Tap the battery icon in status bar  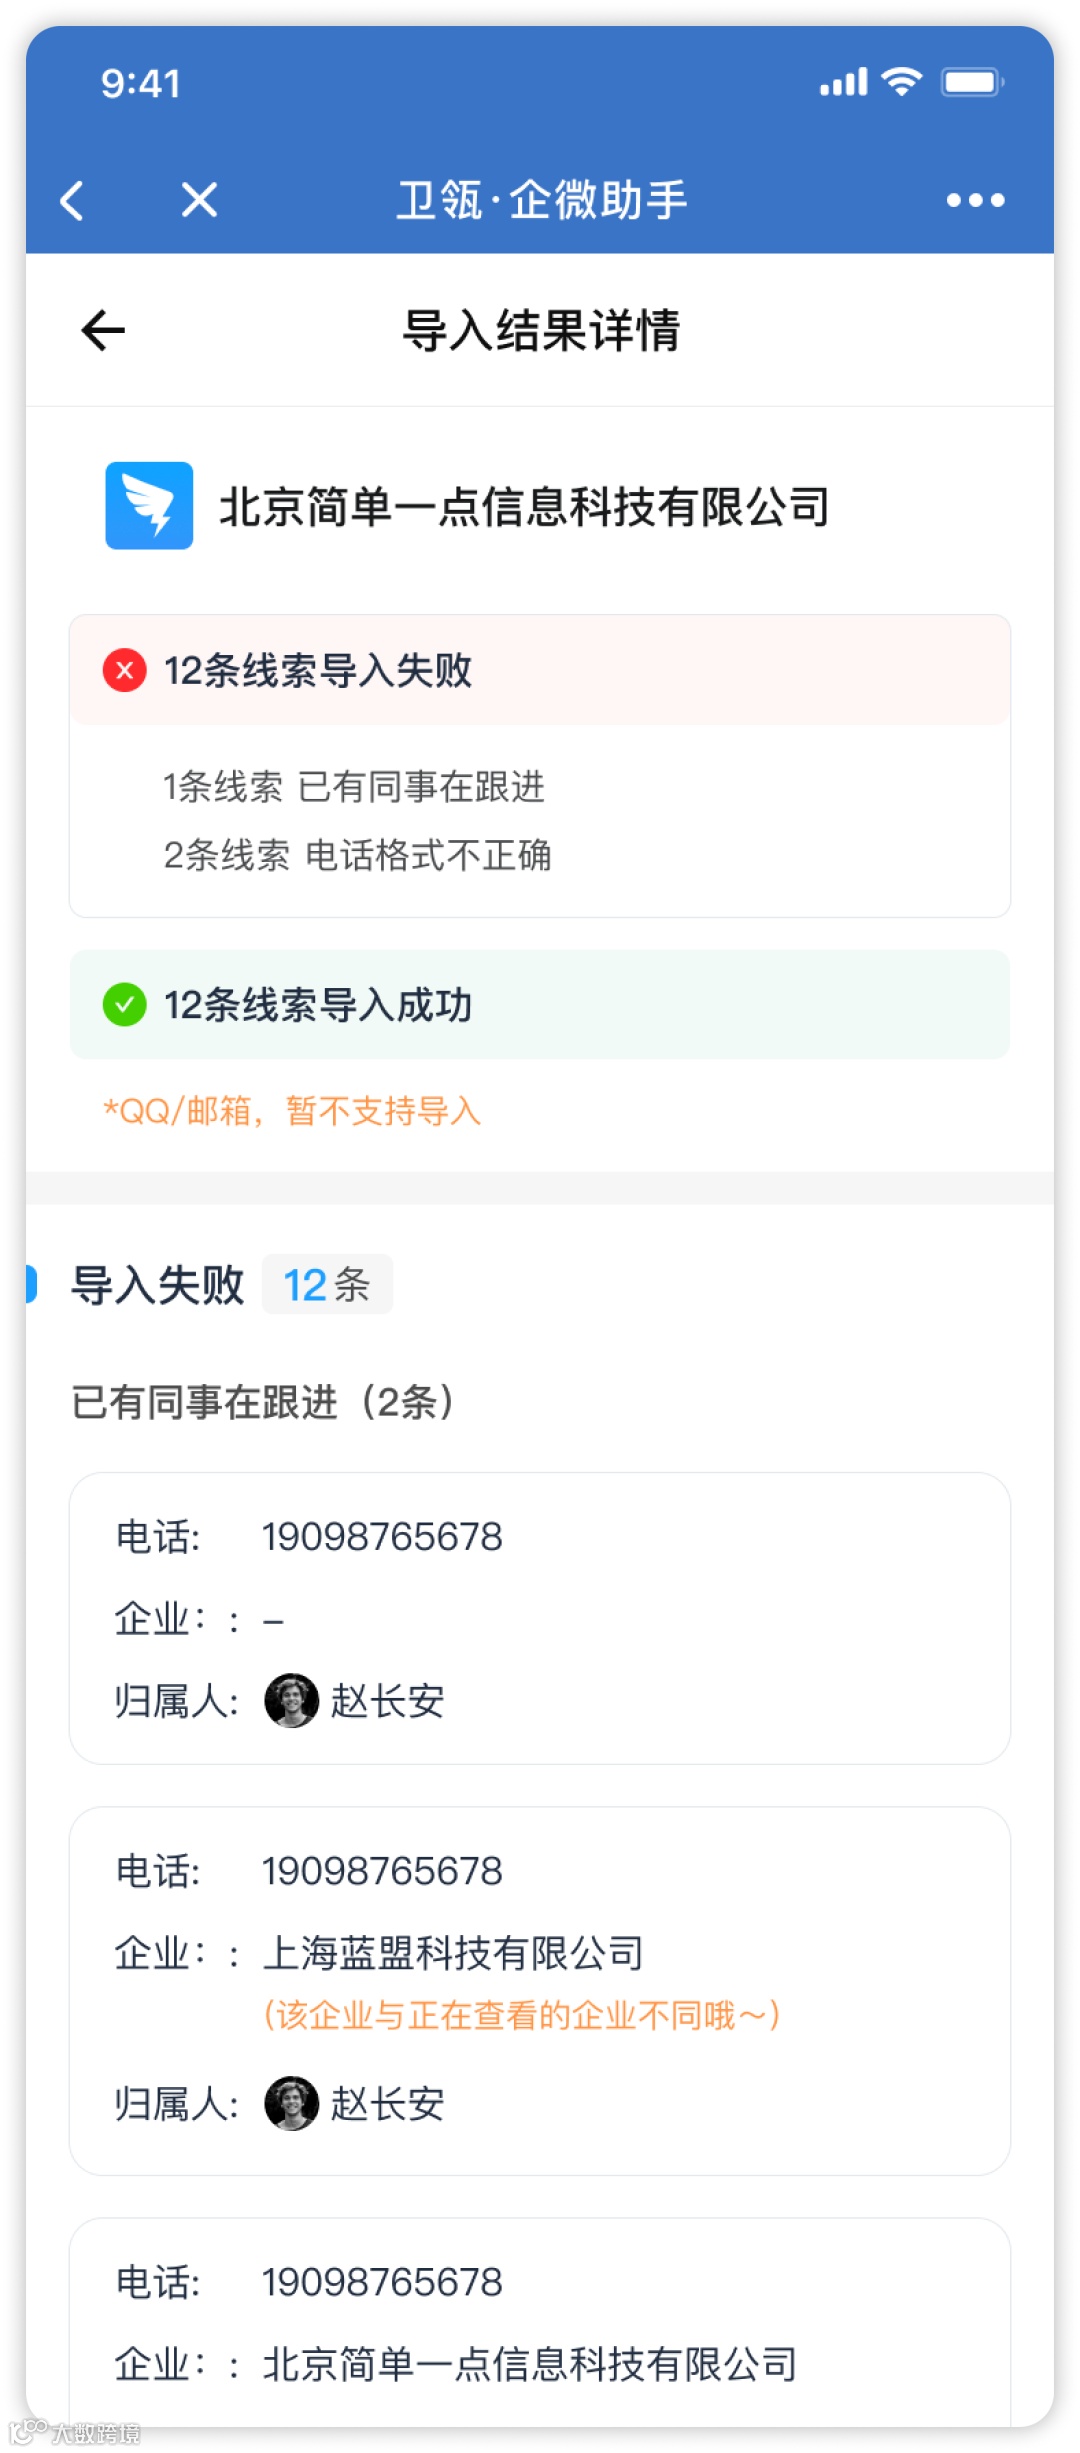click(971, 82)
